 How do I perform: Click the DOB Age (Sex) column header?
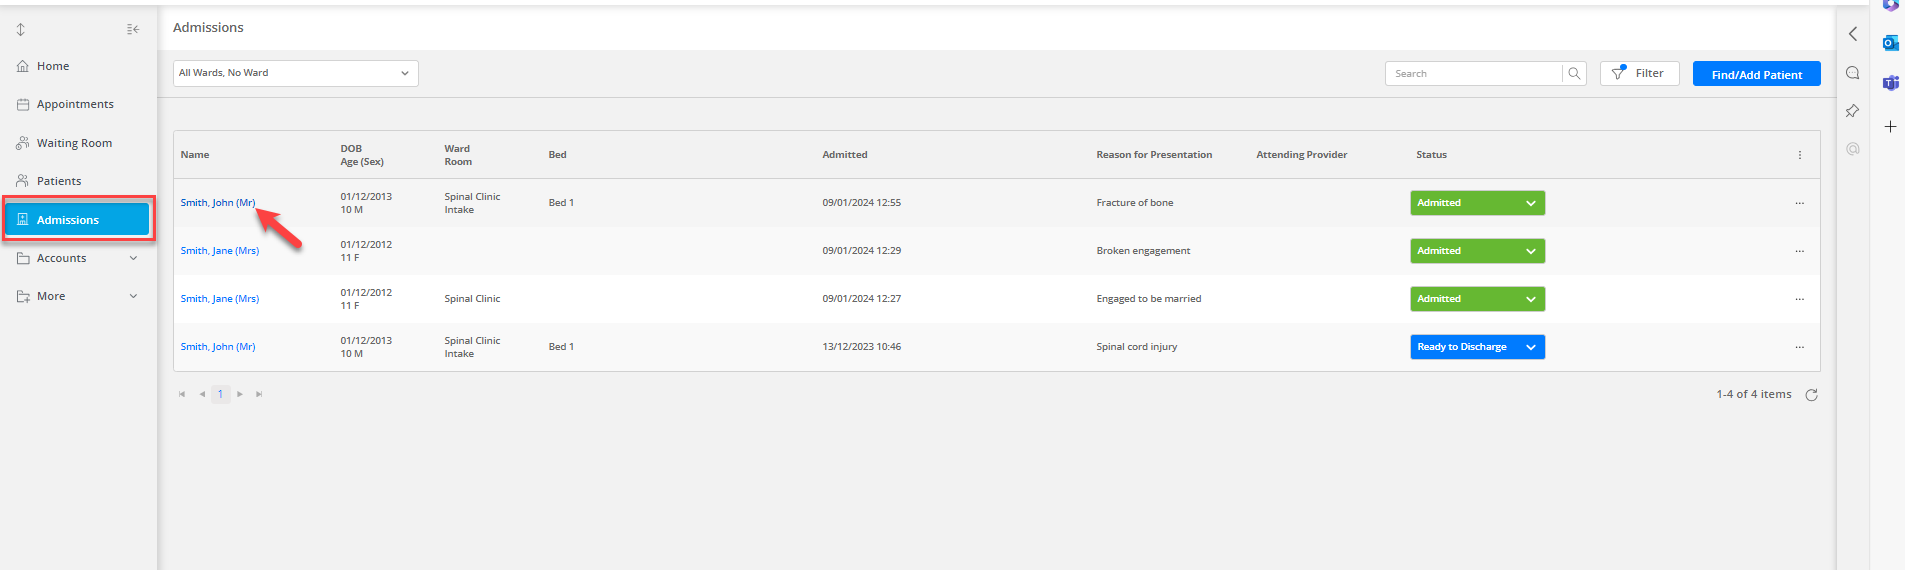click(362, 155)
